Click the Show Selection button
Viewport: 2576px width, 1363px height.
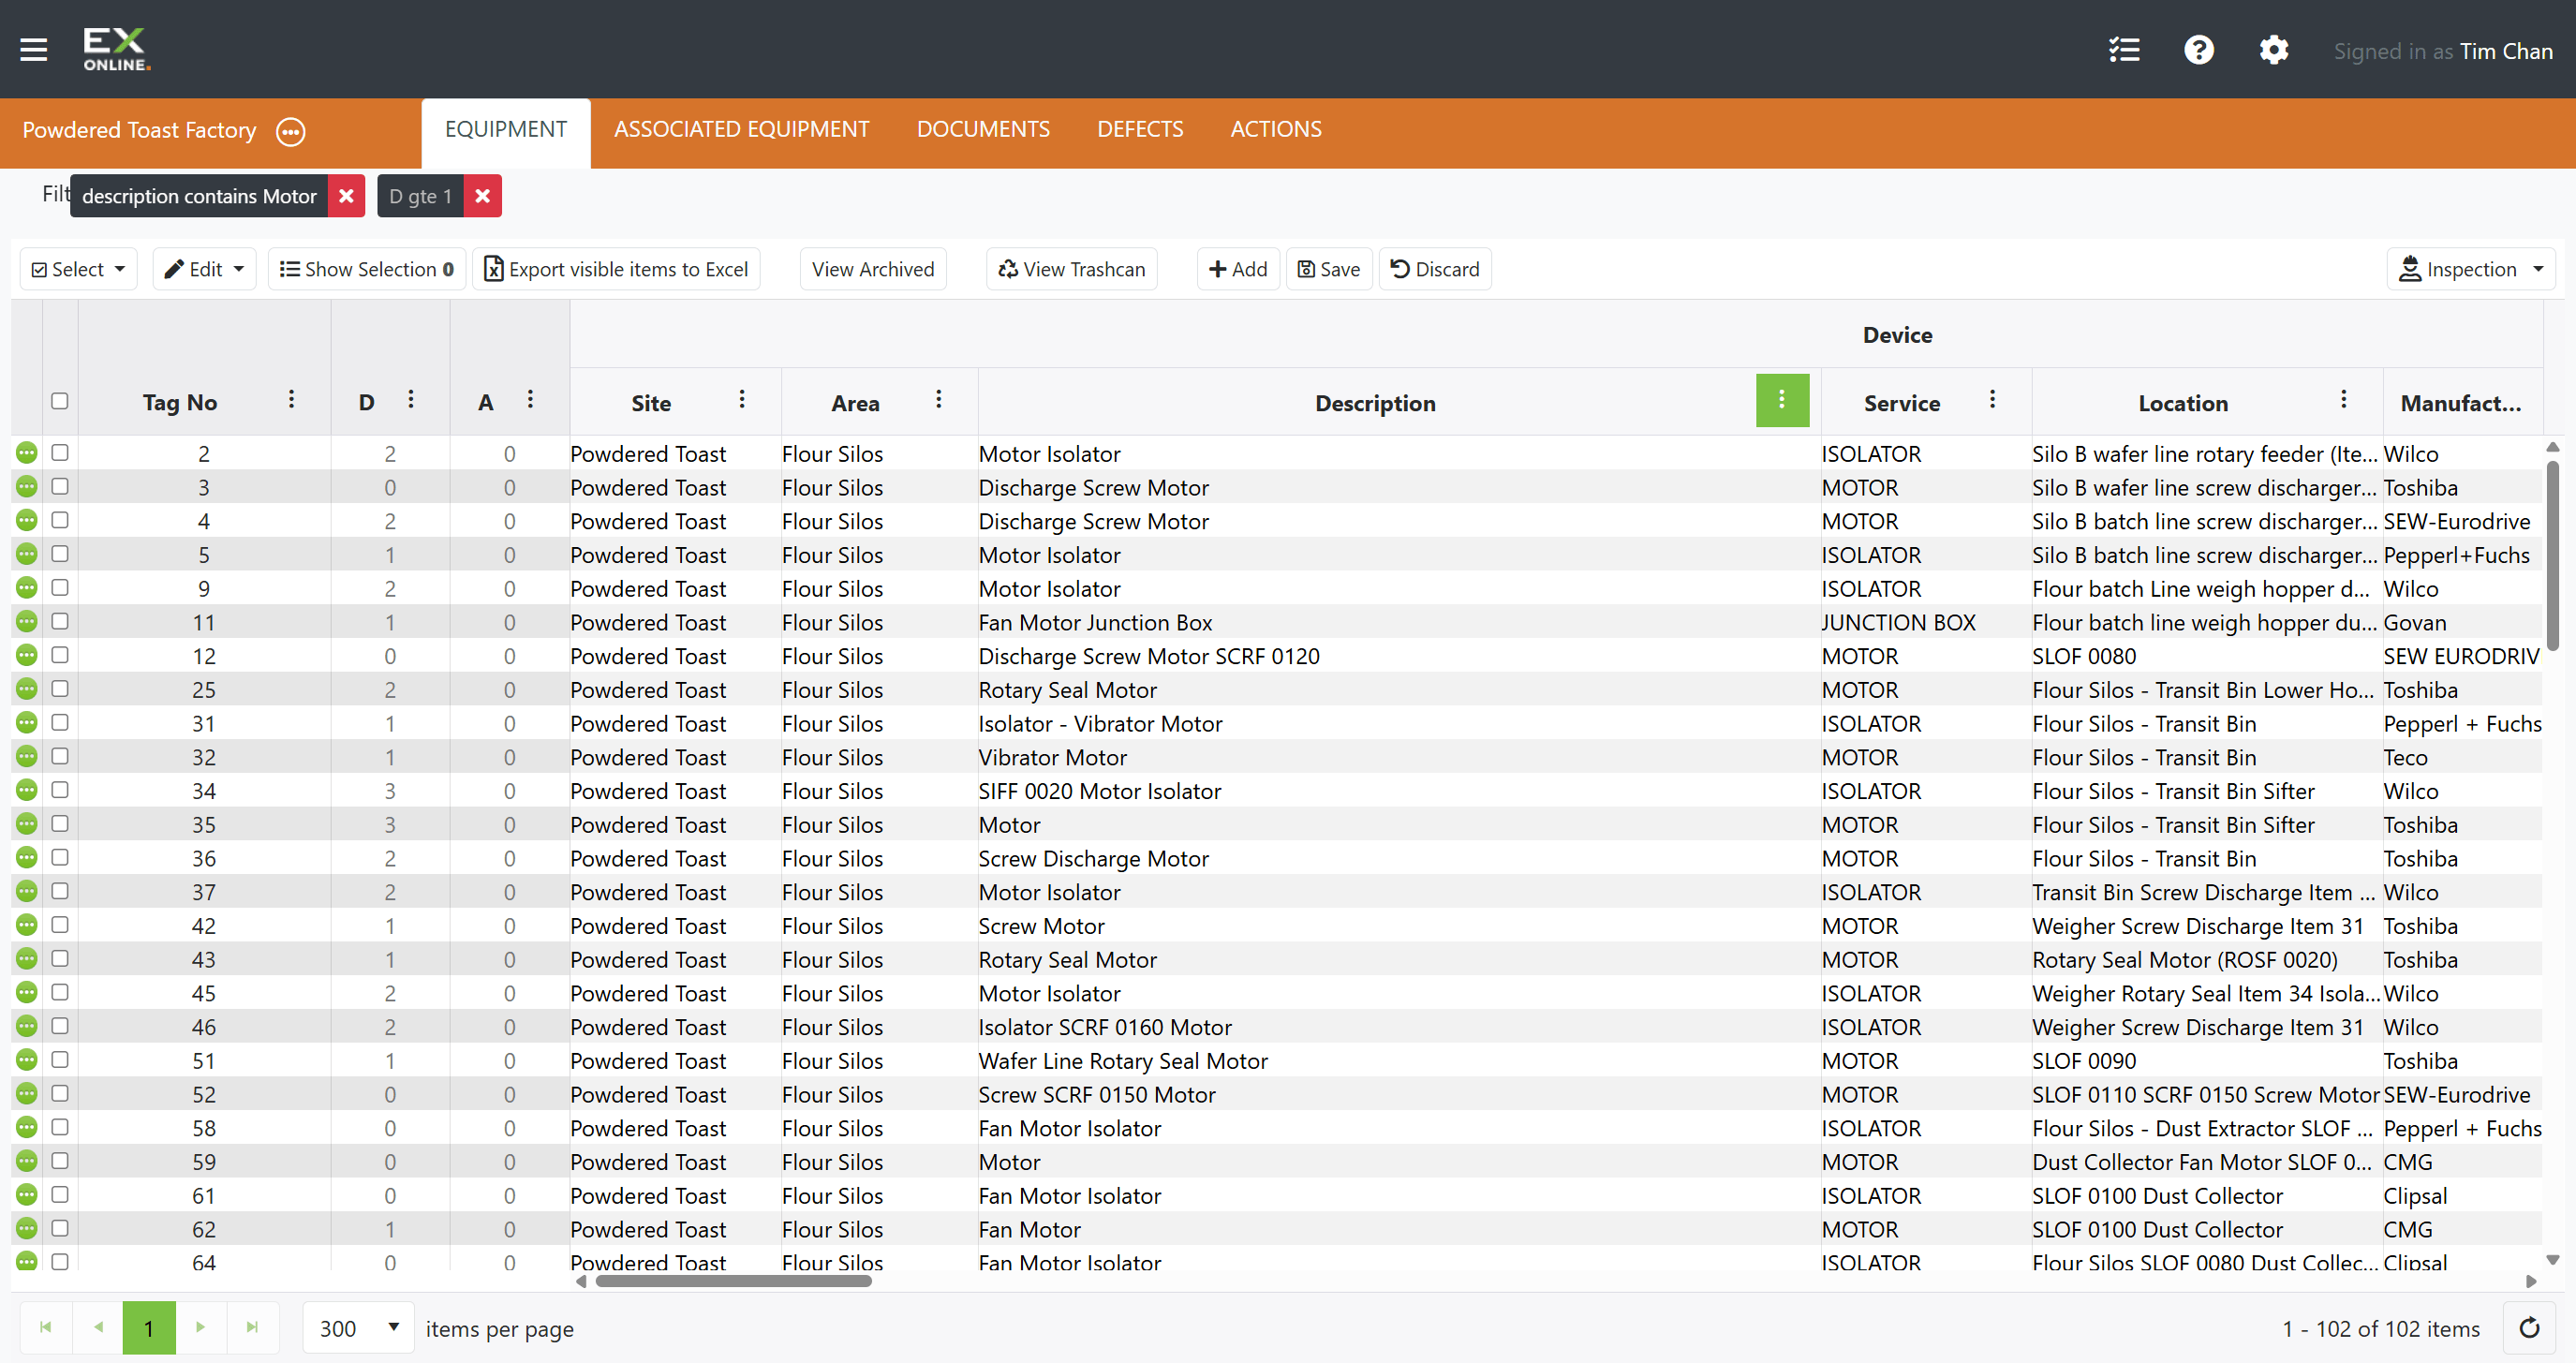point(367,269)
